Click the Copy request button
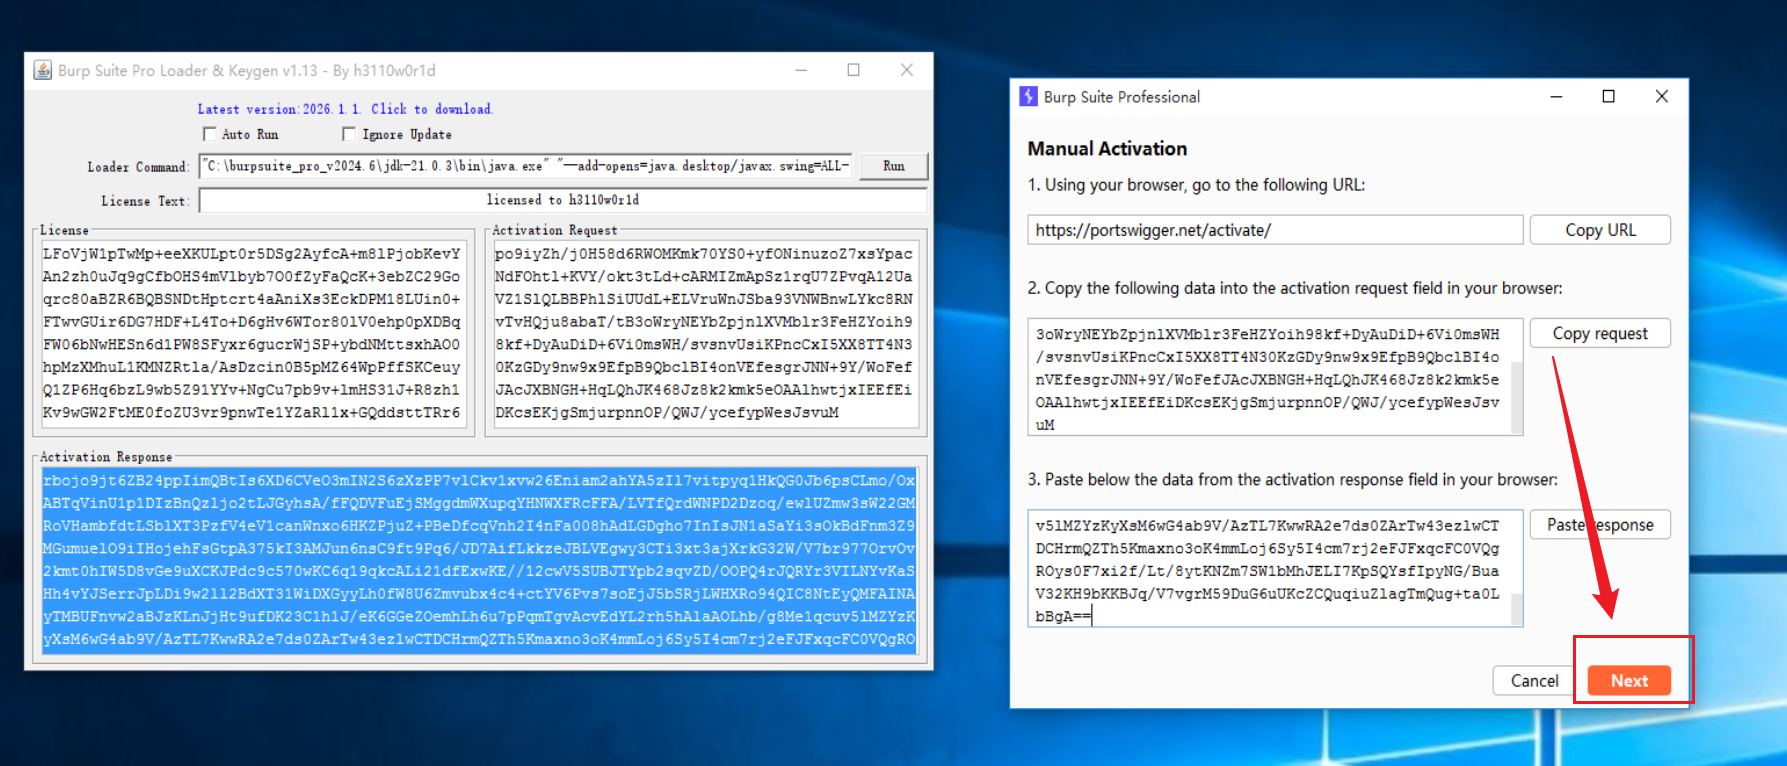The width and height of the screenshot is (1787, 766). 1600,334
